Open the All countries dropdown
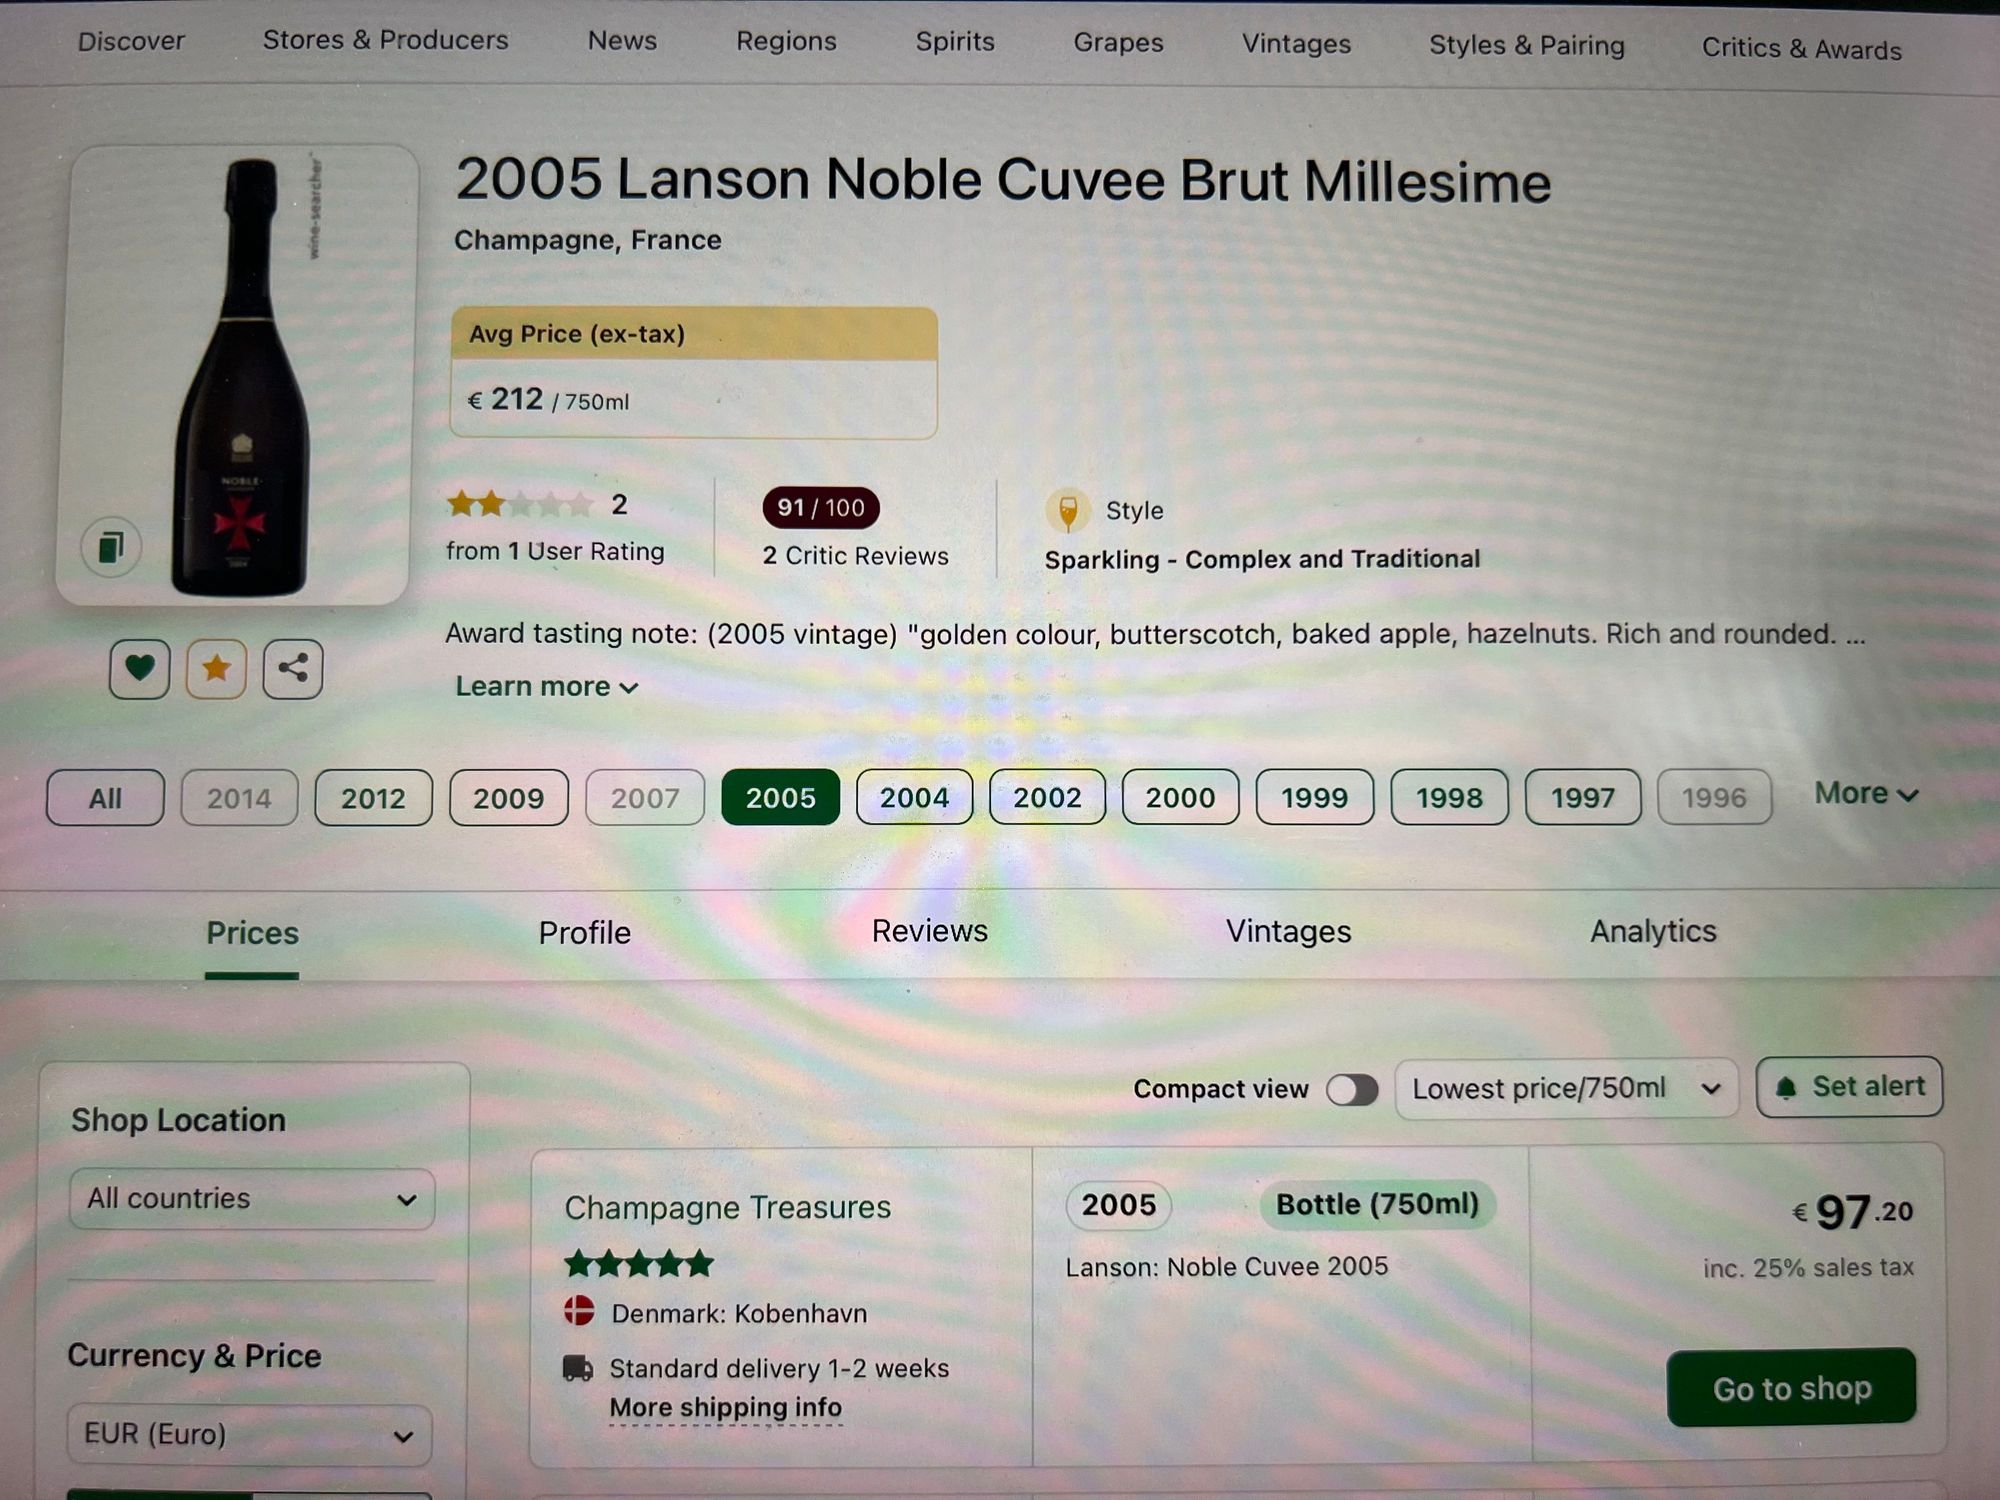Viewport: 2000px width, 1500px height. (252, 1199)
